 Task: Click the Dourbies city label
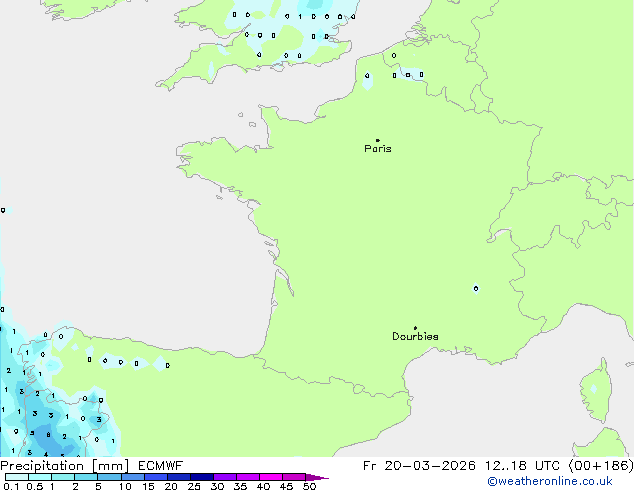[x=415, y=336]
